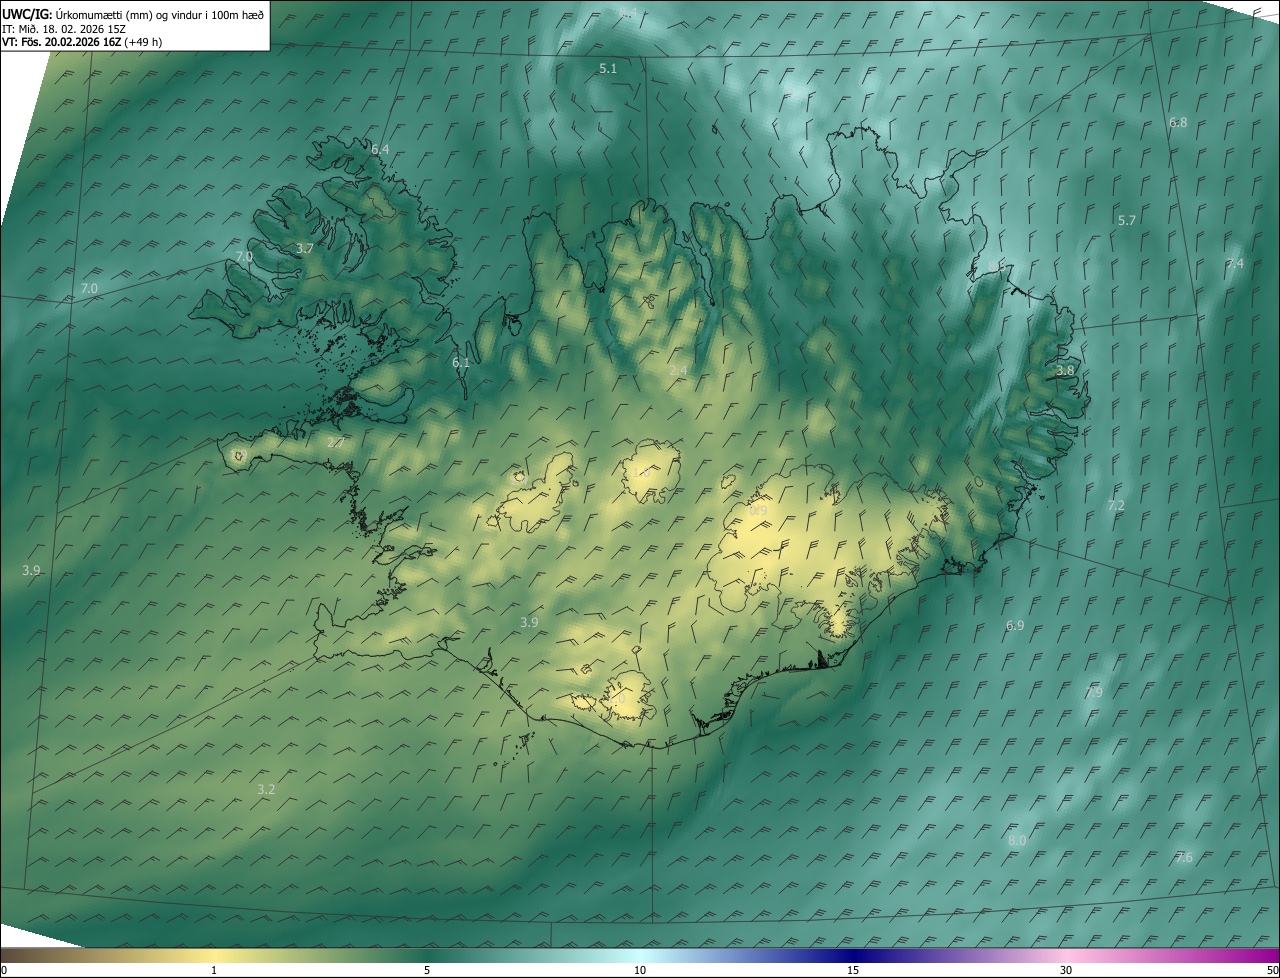The width and height of the screenshot is (1280, 978).
Task: Click the '1' tick on the colour scale
Action: [x=214, y=970]
